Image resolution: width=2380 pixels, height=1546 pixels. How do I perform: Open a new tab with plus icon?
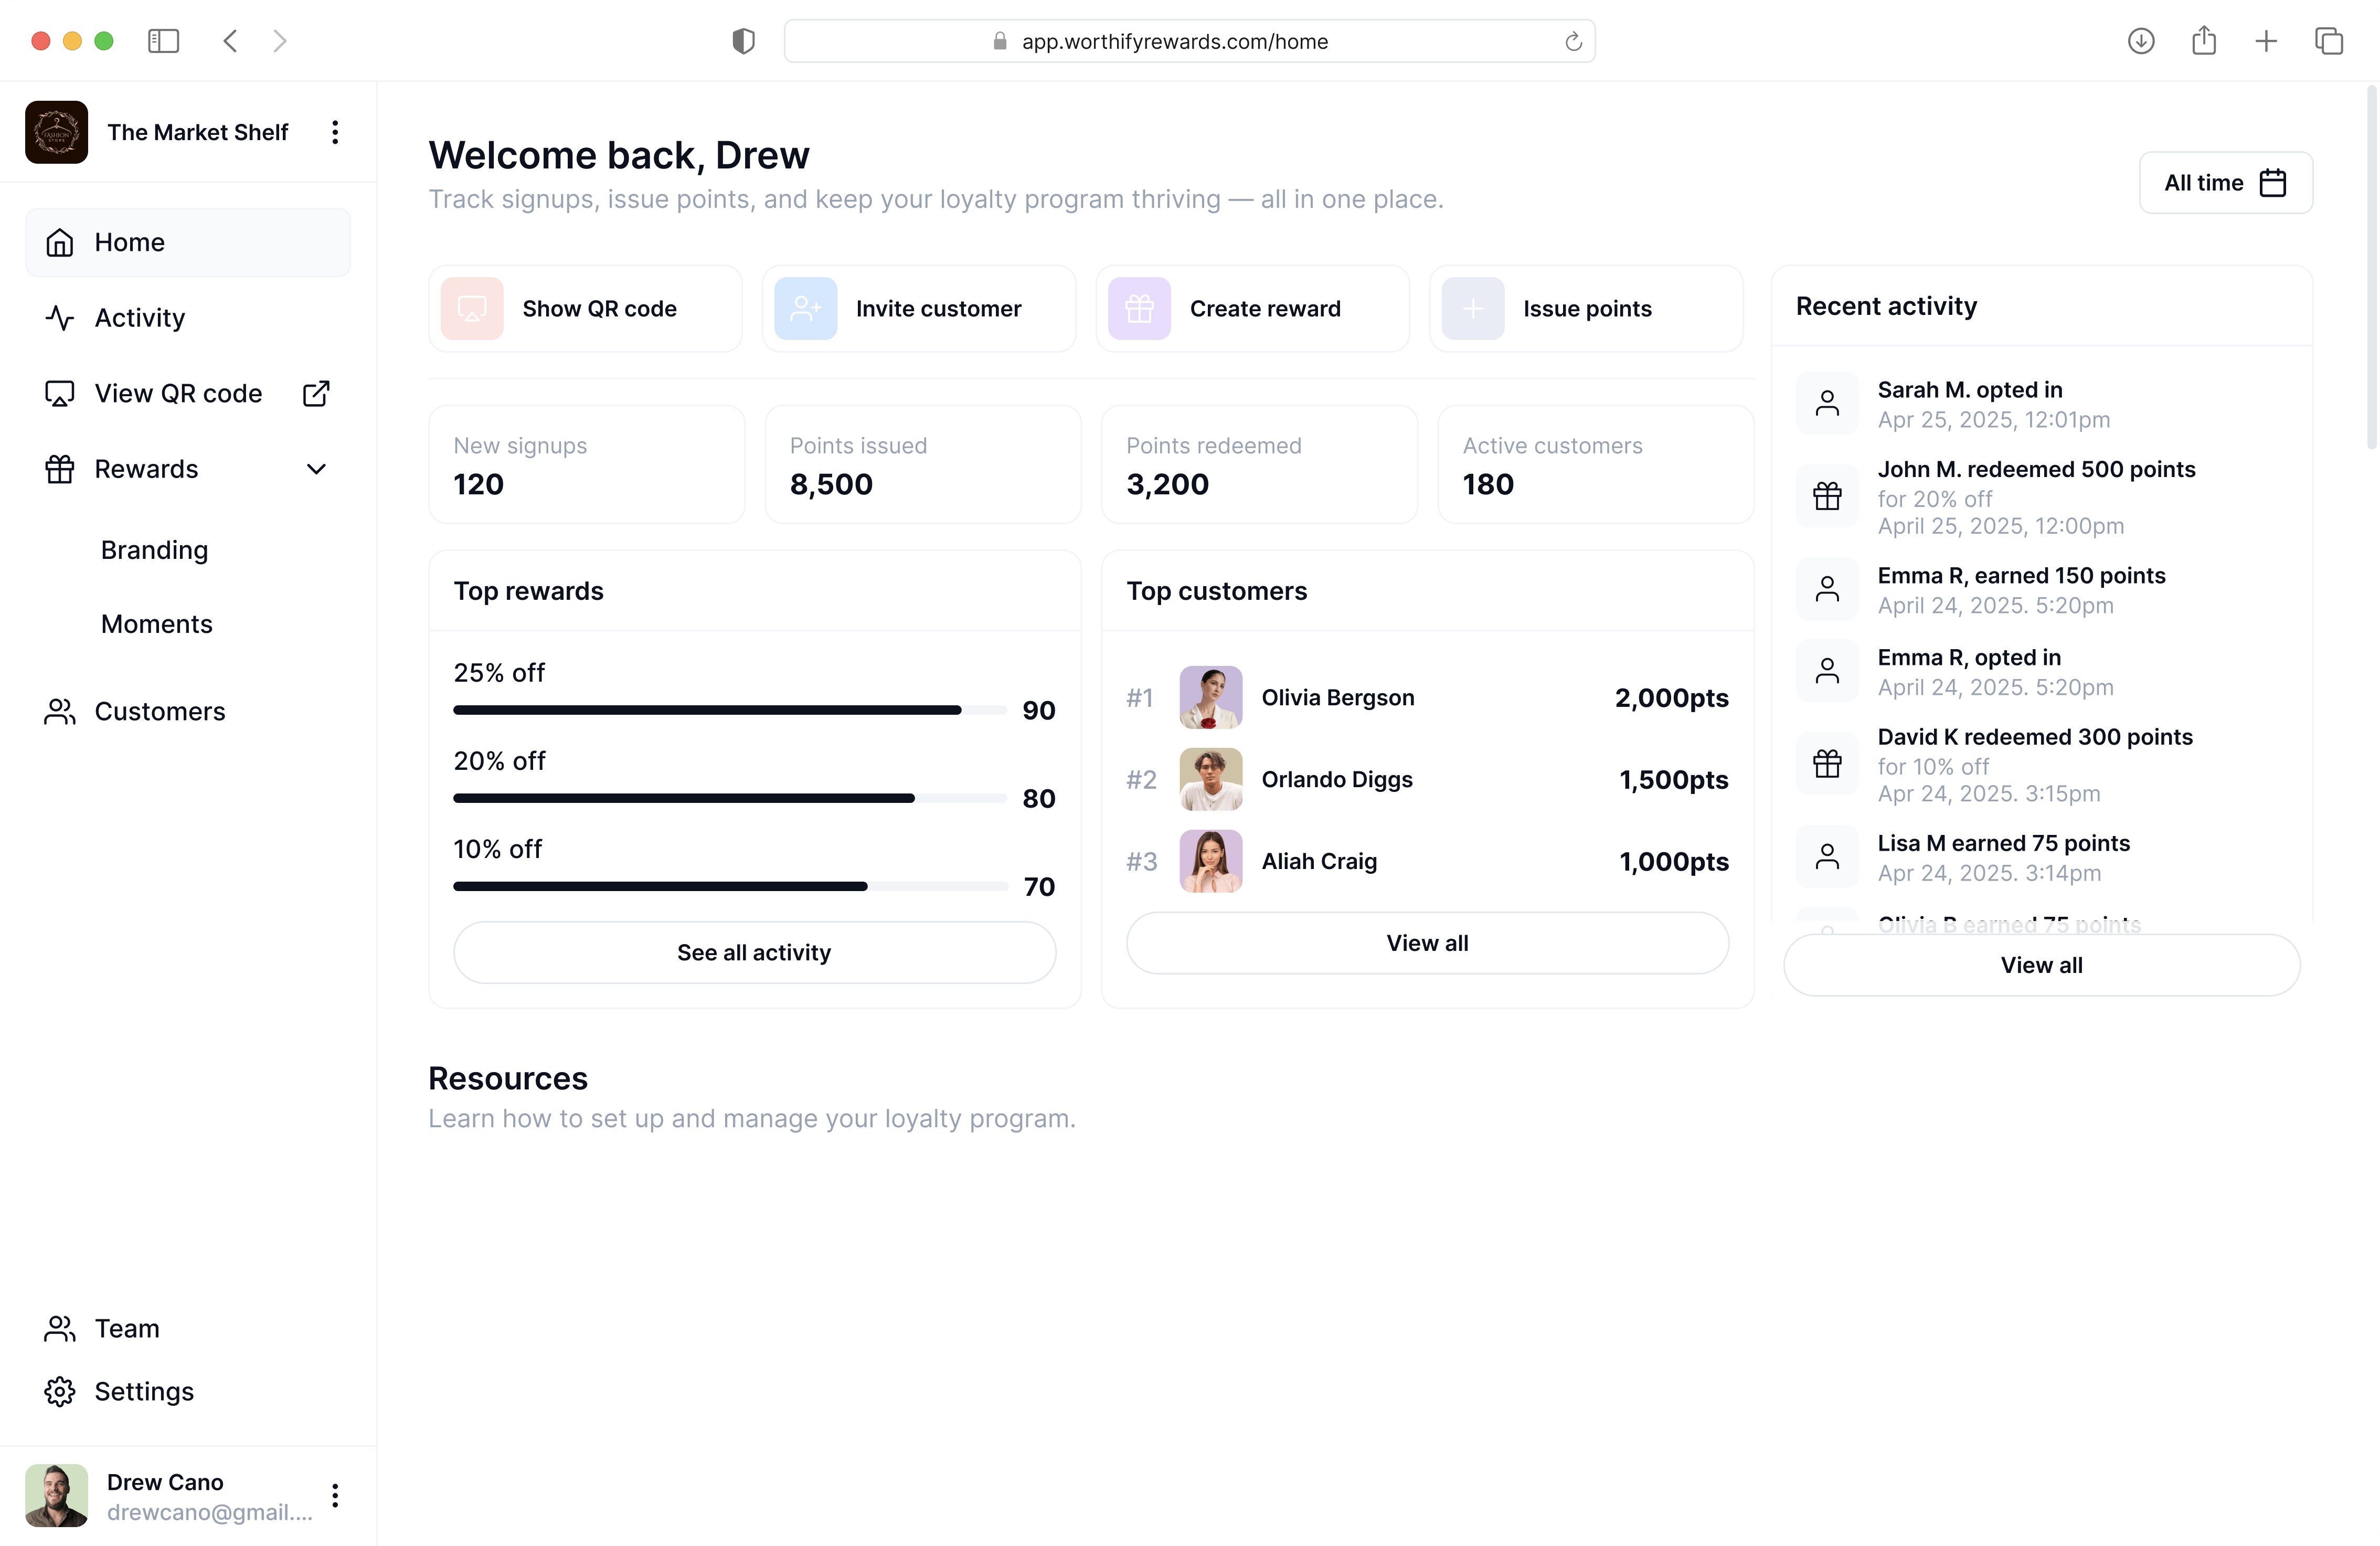pyautogui.click(x=2266, y=41)
